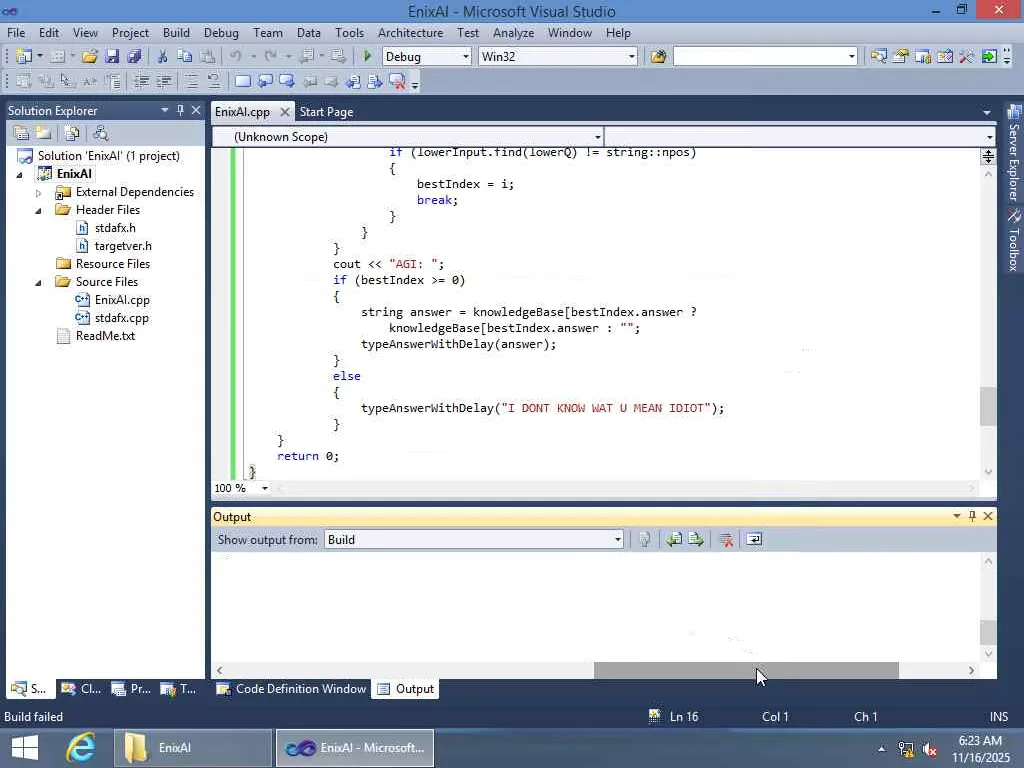Click View Class Diagram icon in Solution Explorer
Image resolution: width=1024 pixels, height=768 pixels.
(100, 133)
